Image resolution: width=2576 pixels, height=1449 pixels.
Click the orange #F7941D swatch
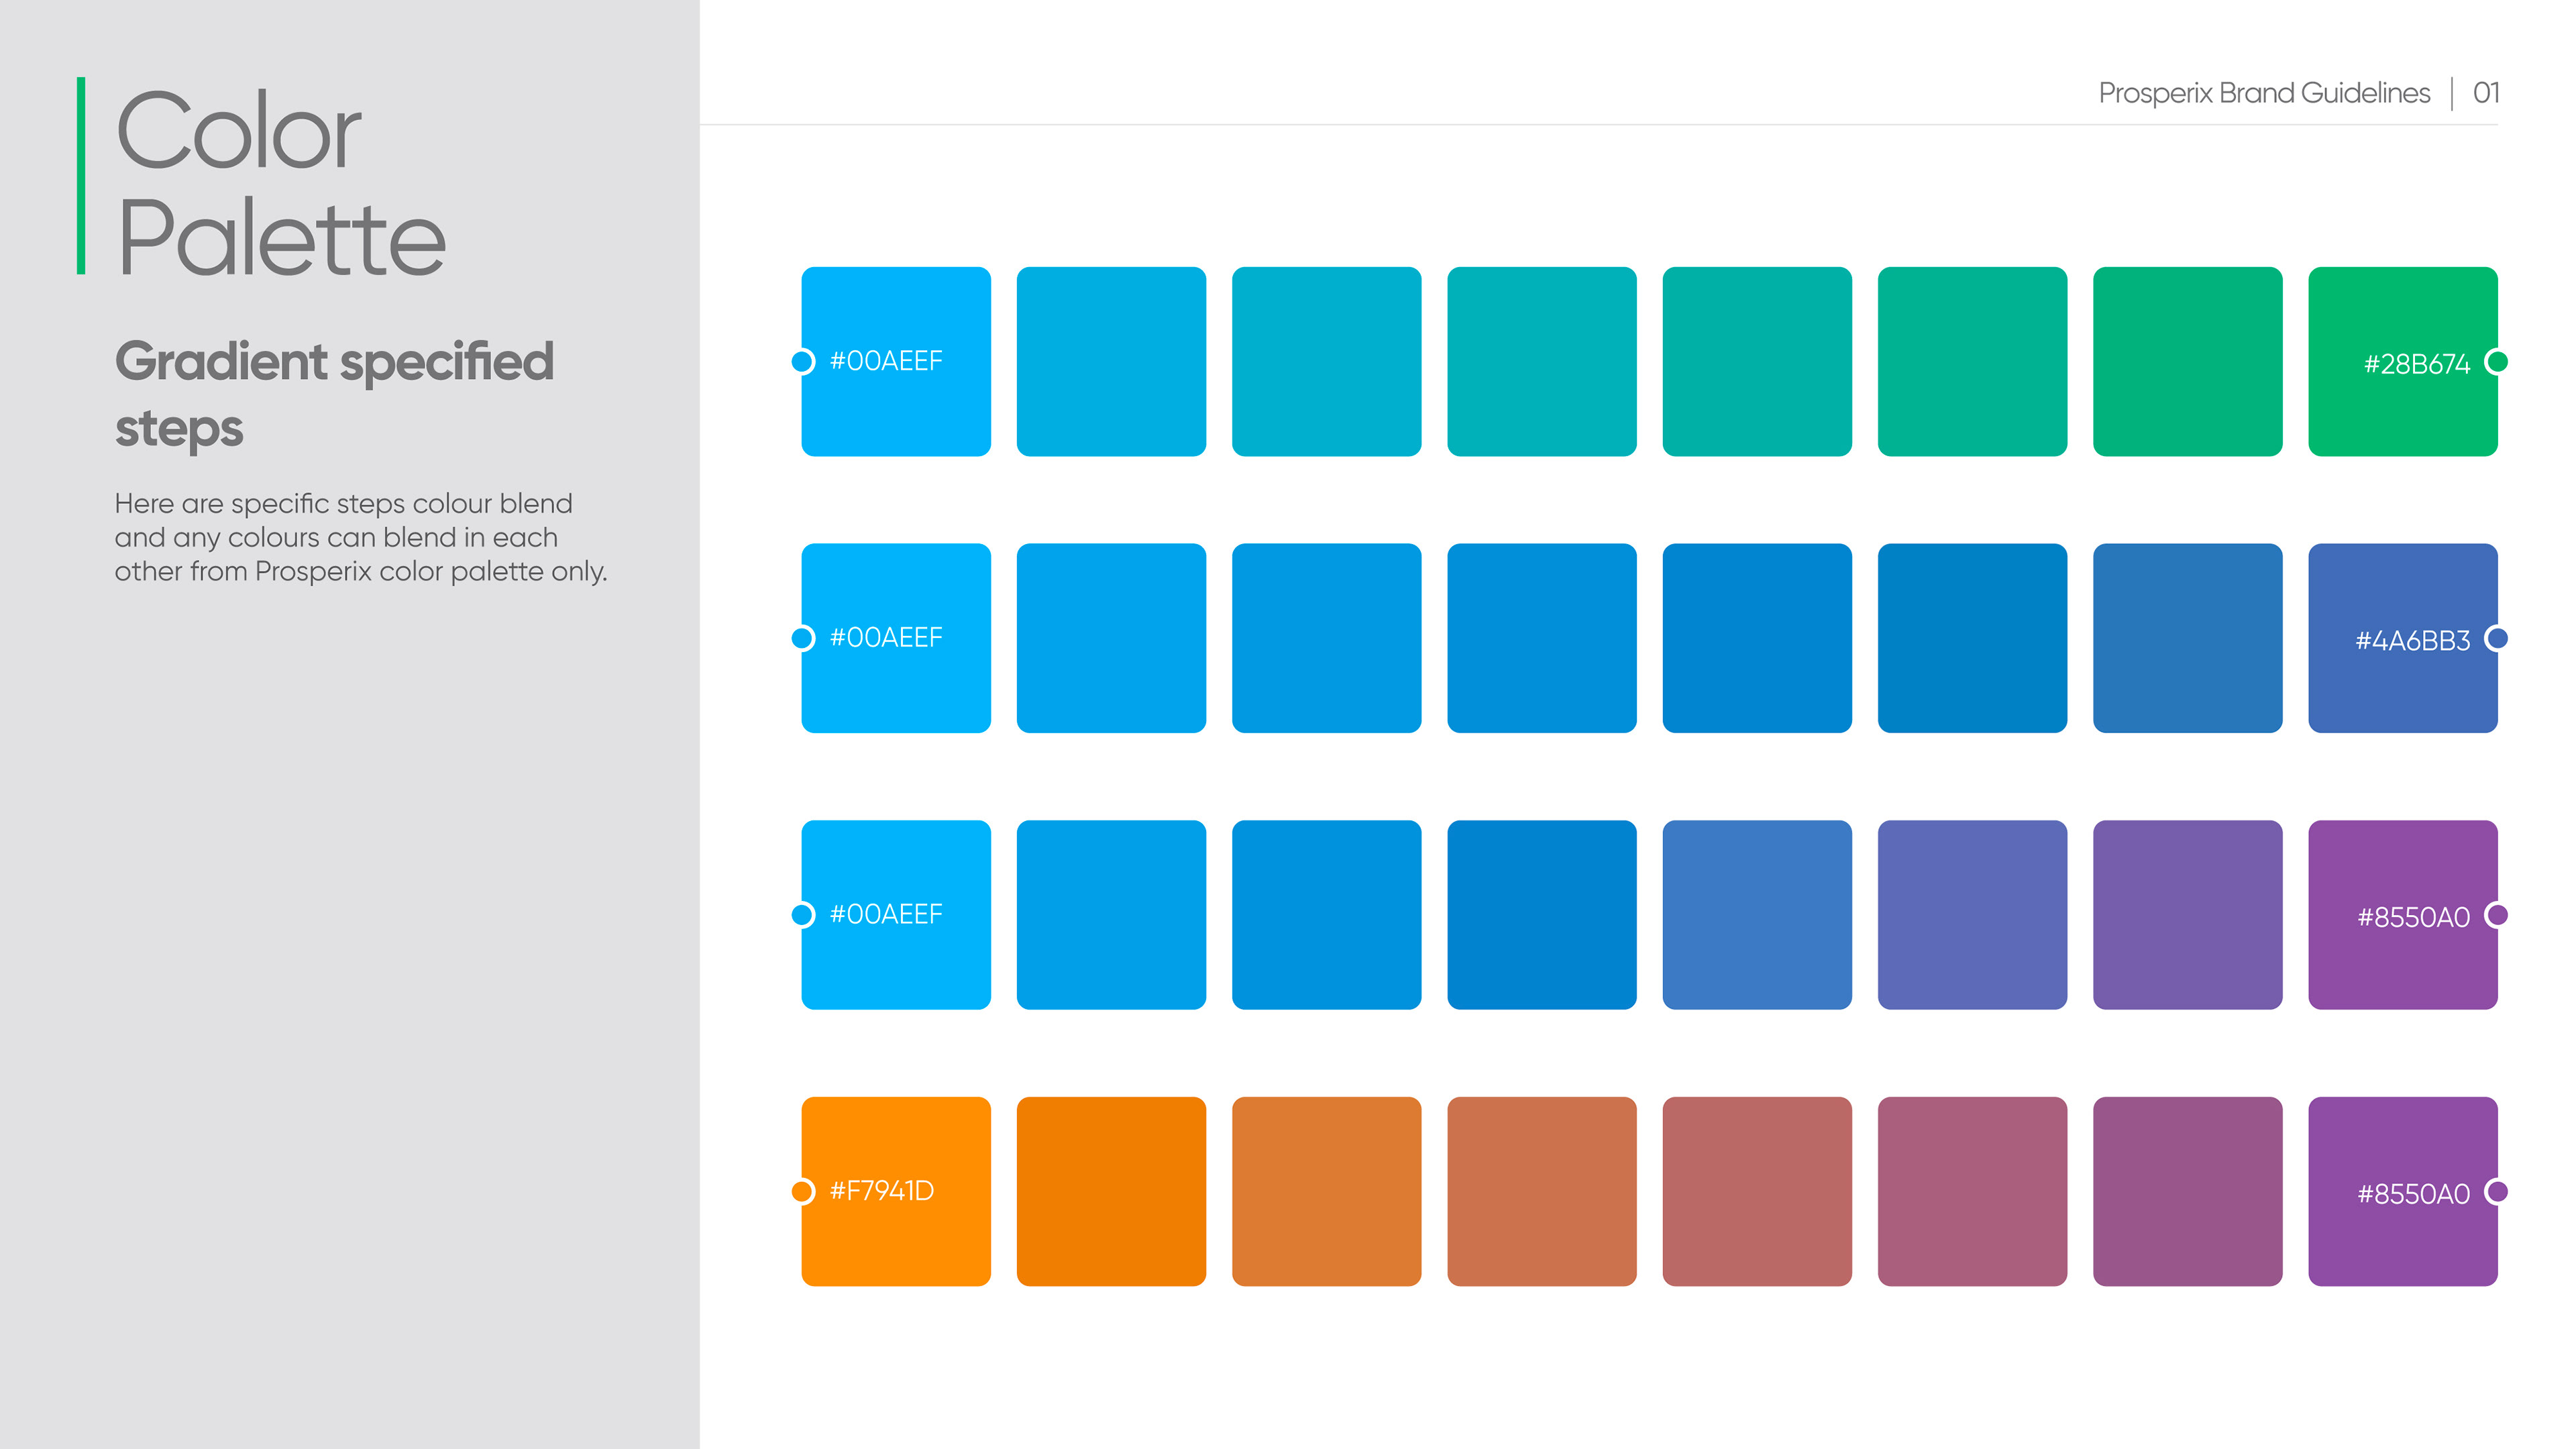(x=896, y=1191)
